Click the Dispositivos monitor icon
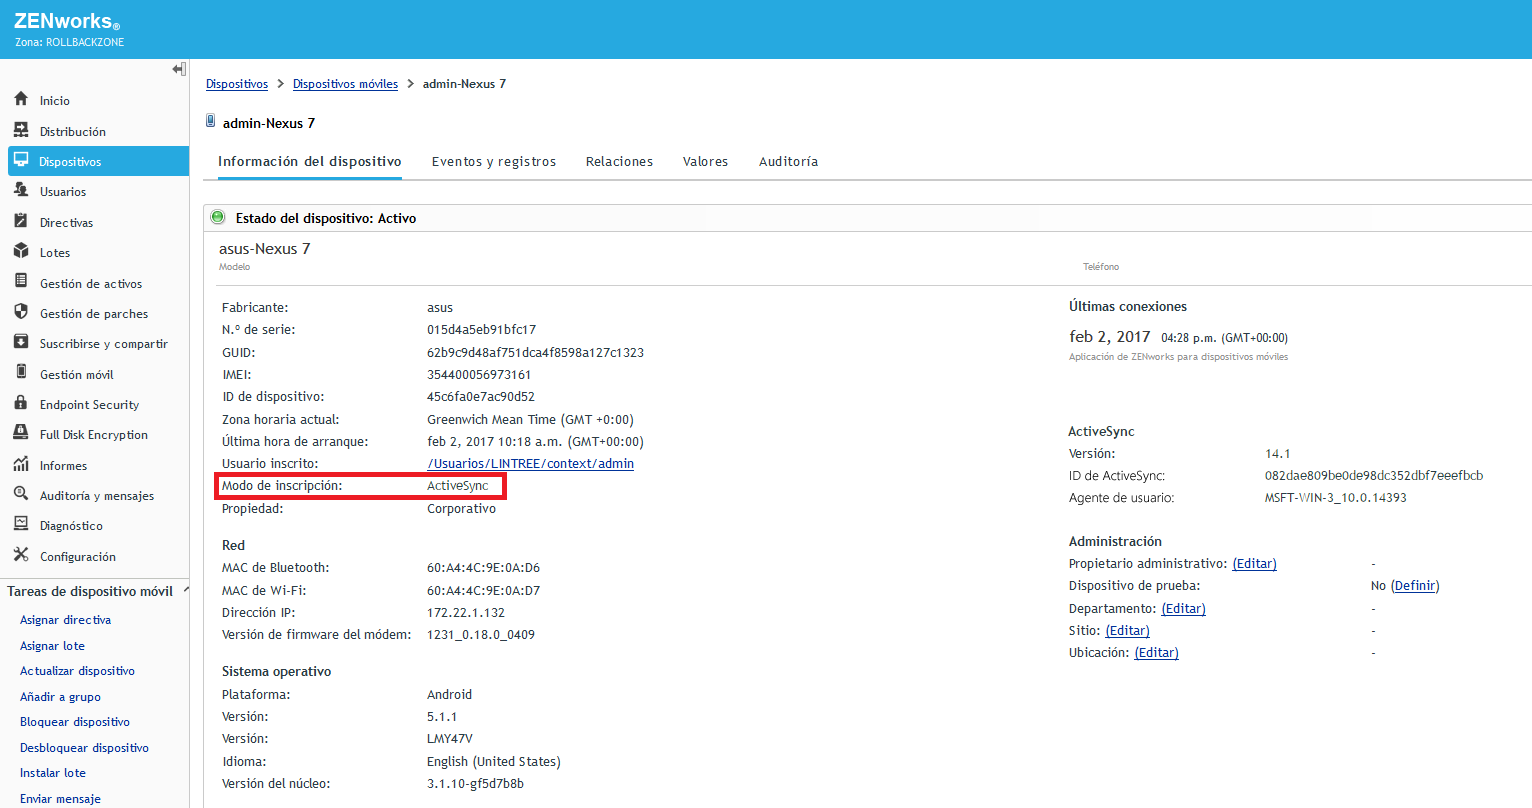 coord(21,161)
